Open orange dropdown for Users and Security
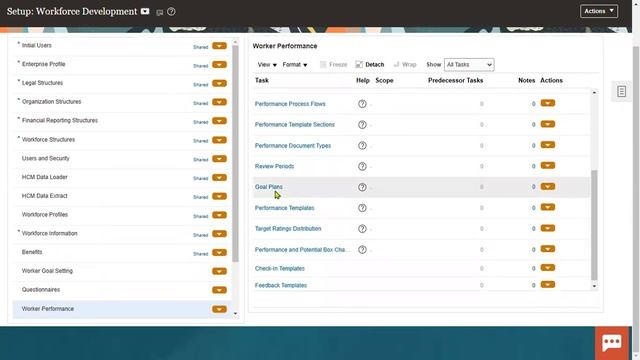Screen dimensions: 640x360 219,159
